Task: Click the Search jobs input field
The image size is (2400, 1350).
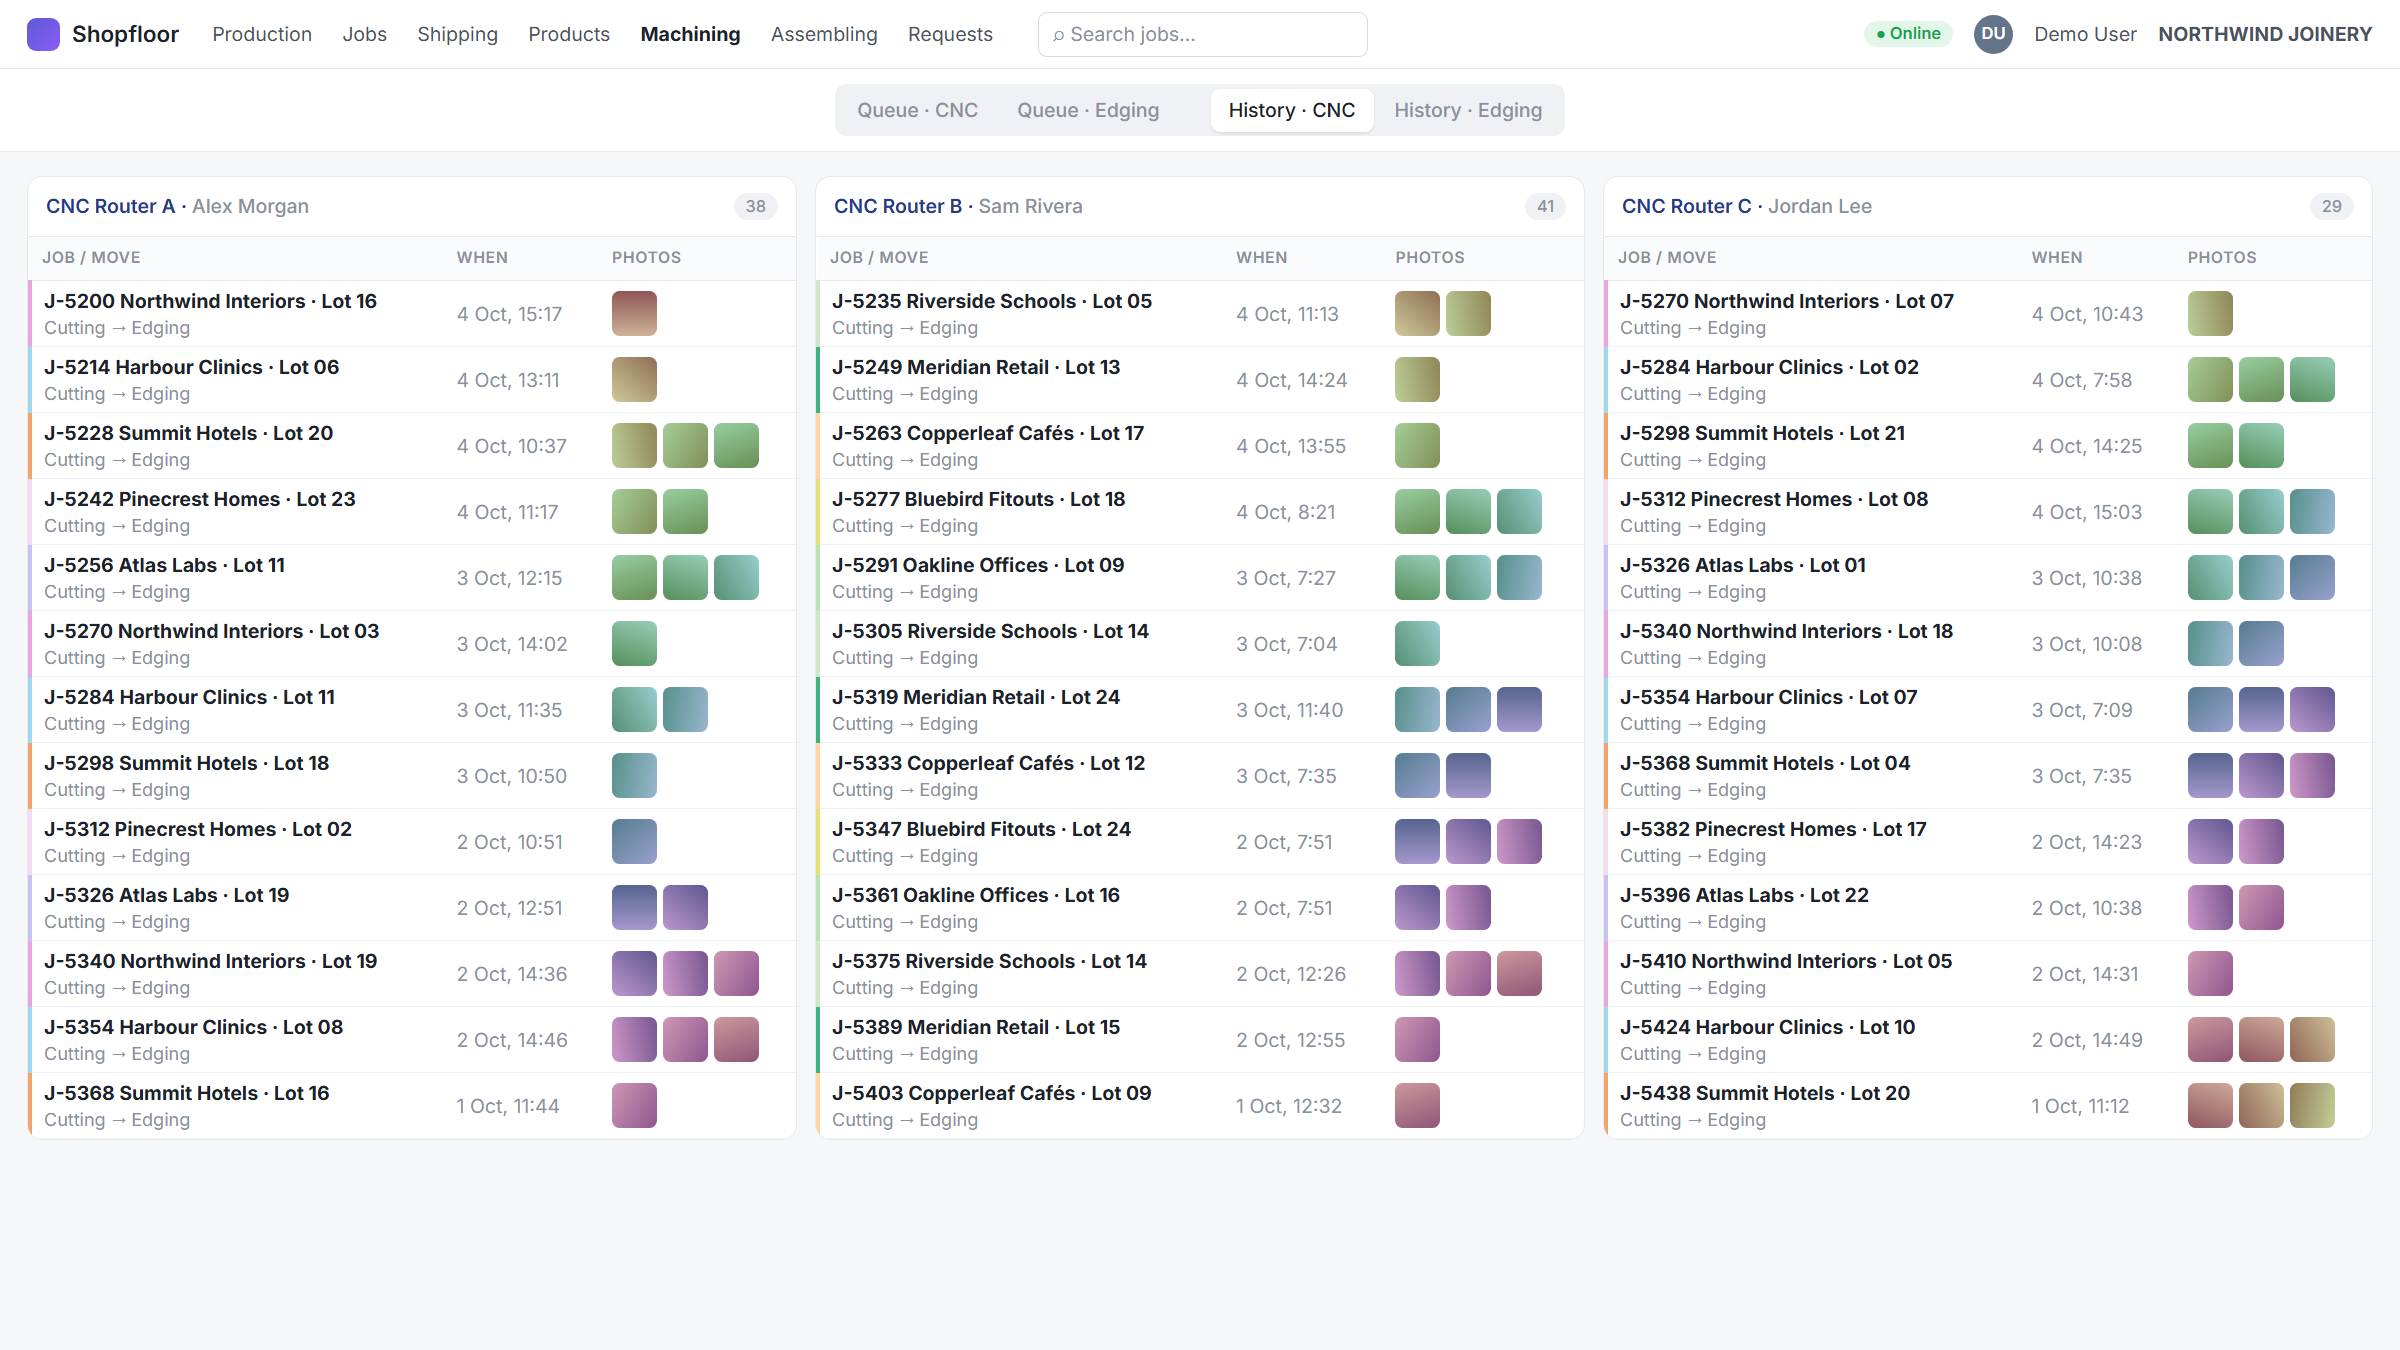Action: tap(1202, 34)
